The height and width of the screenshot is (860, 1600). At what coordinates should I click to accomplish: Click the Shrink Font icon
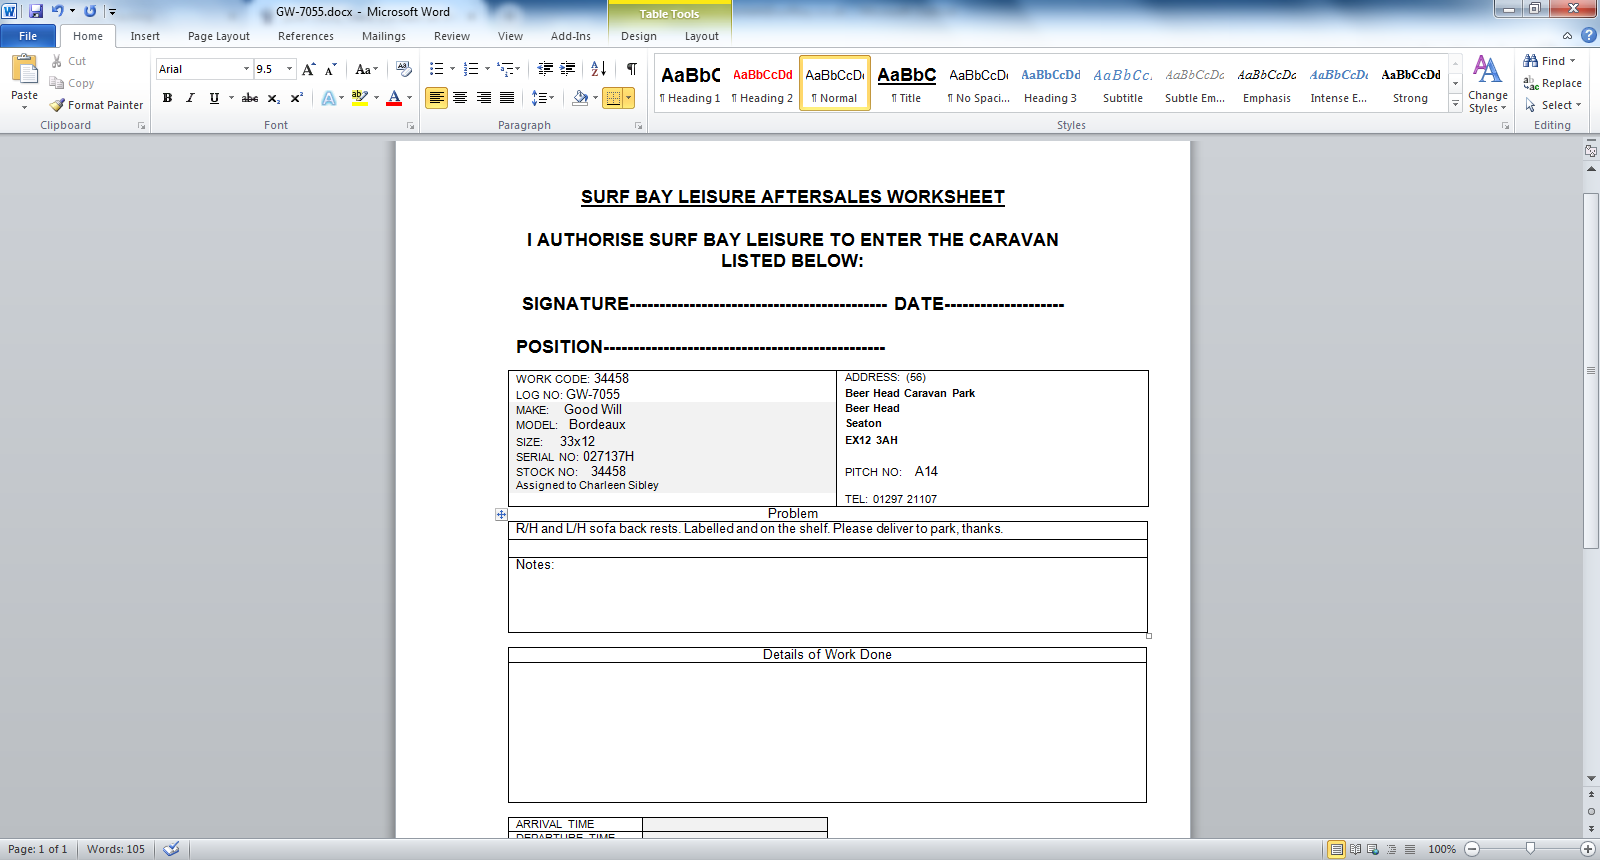[330, 69]
